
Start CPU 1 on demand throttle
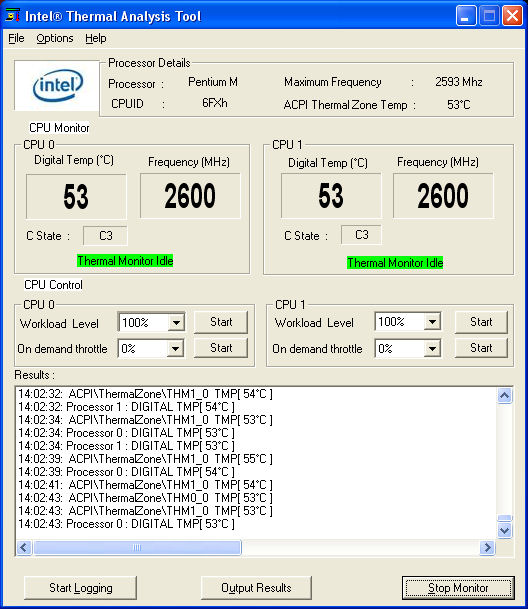click(x=481, y=348)
